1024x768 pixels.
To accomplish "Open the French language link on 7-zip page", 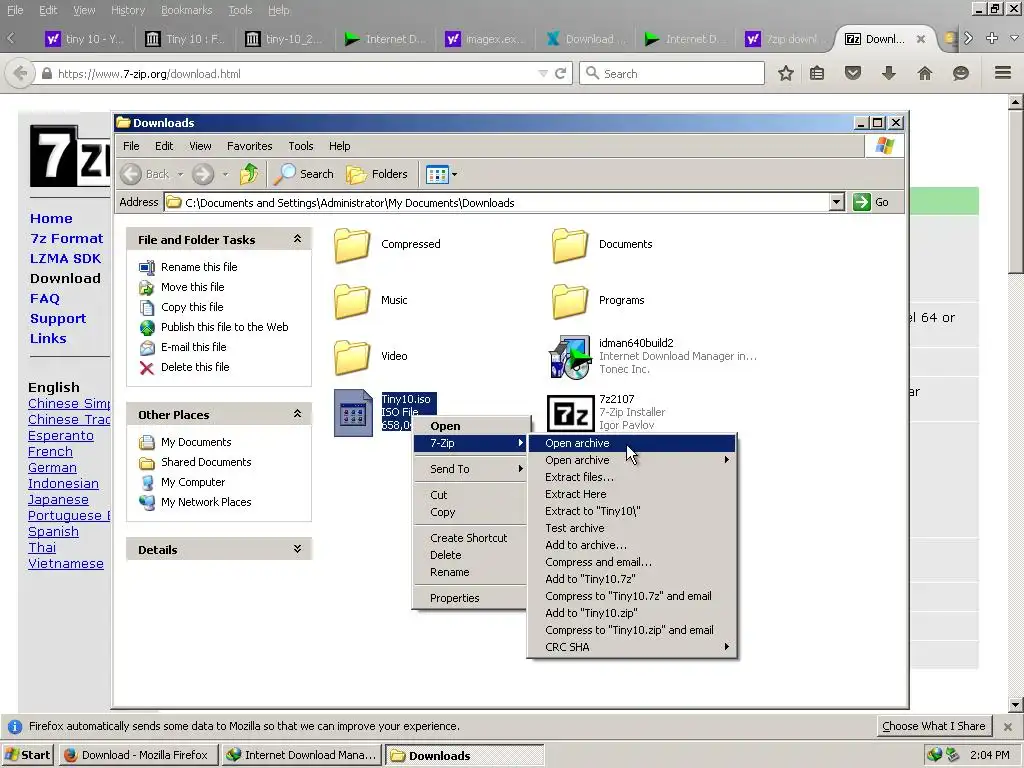I will click(x=50, y=452).
